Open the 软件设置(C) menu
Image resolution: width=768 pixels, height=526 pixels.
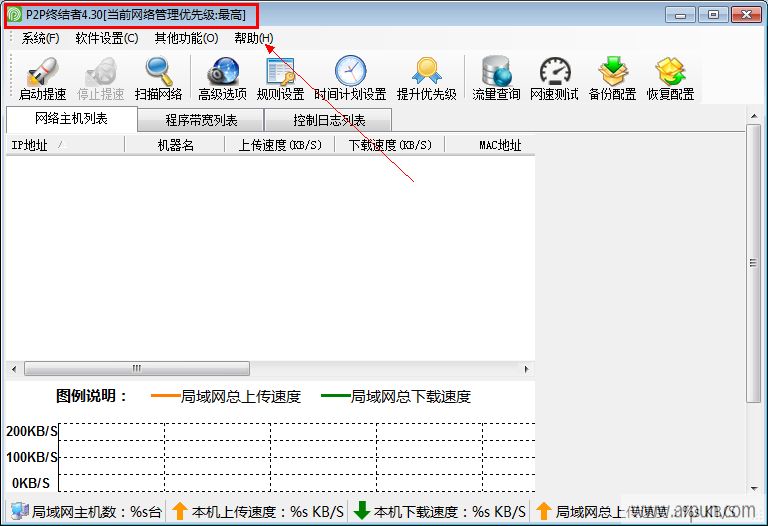tap(107, 38)
